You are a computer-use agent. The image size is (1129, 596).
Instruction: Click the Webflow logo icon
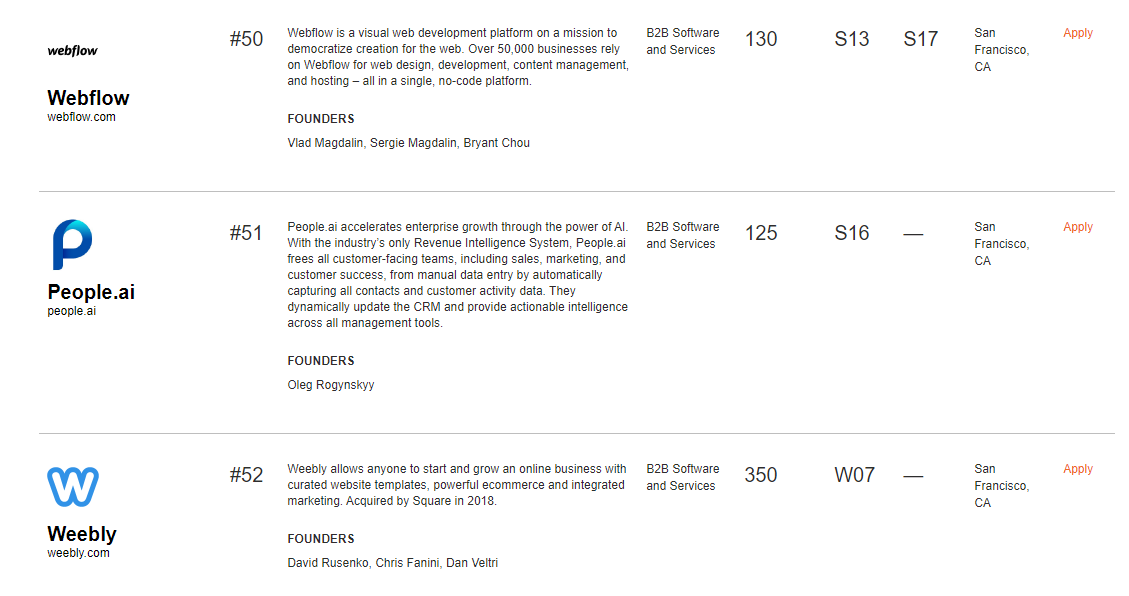coord(72,50)
